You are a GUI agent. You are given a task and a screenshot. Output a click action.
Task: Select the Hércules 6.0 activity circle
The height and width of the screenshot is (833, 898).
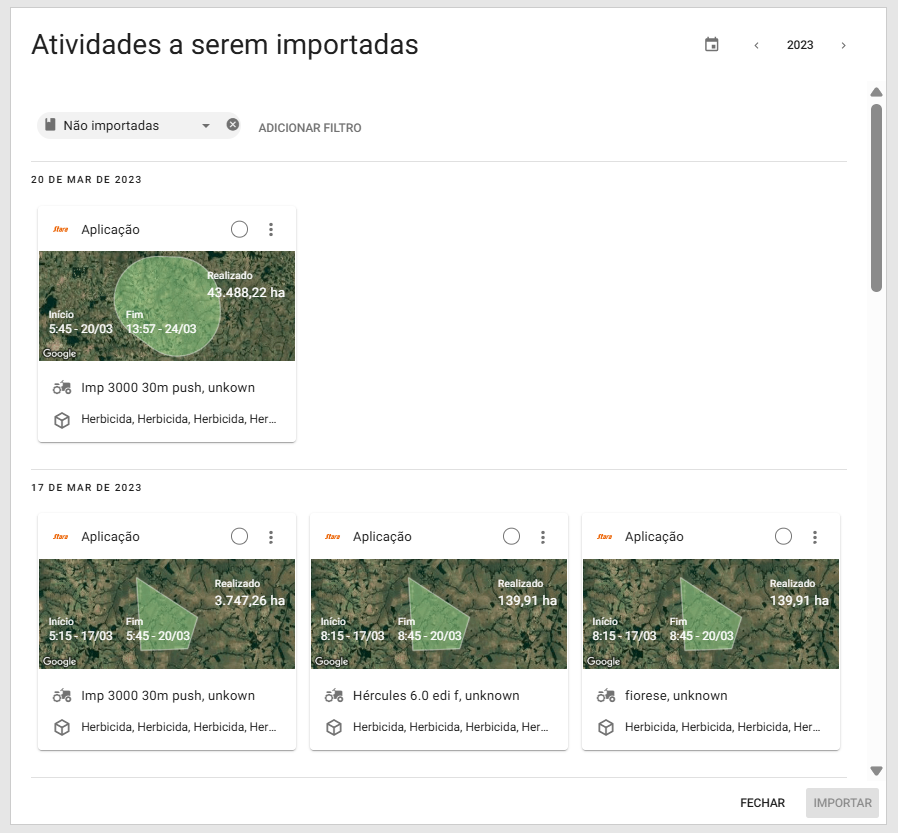[x=511, y=536]
